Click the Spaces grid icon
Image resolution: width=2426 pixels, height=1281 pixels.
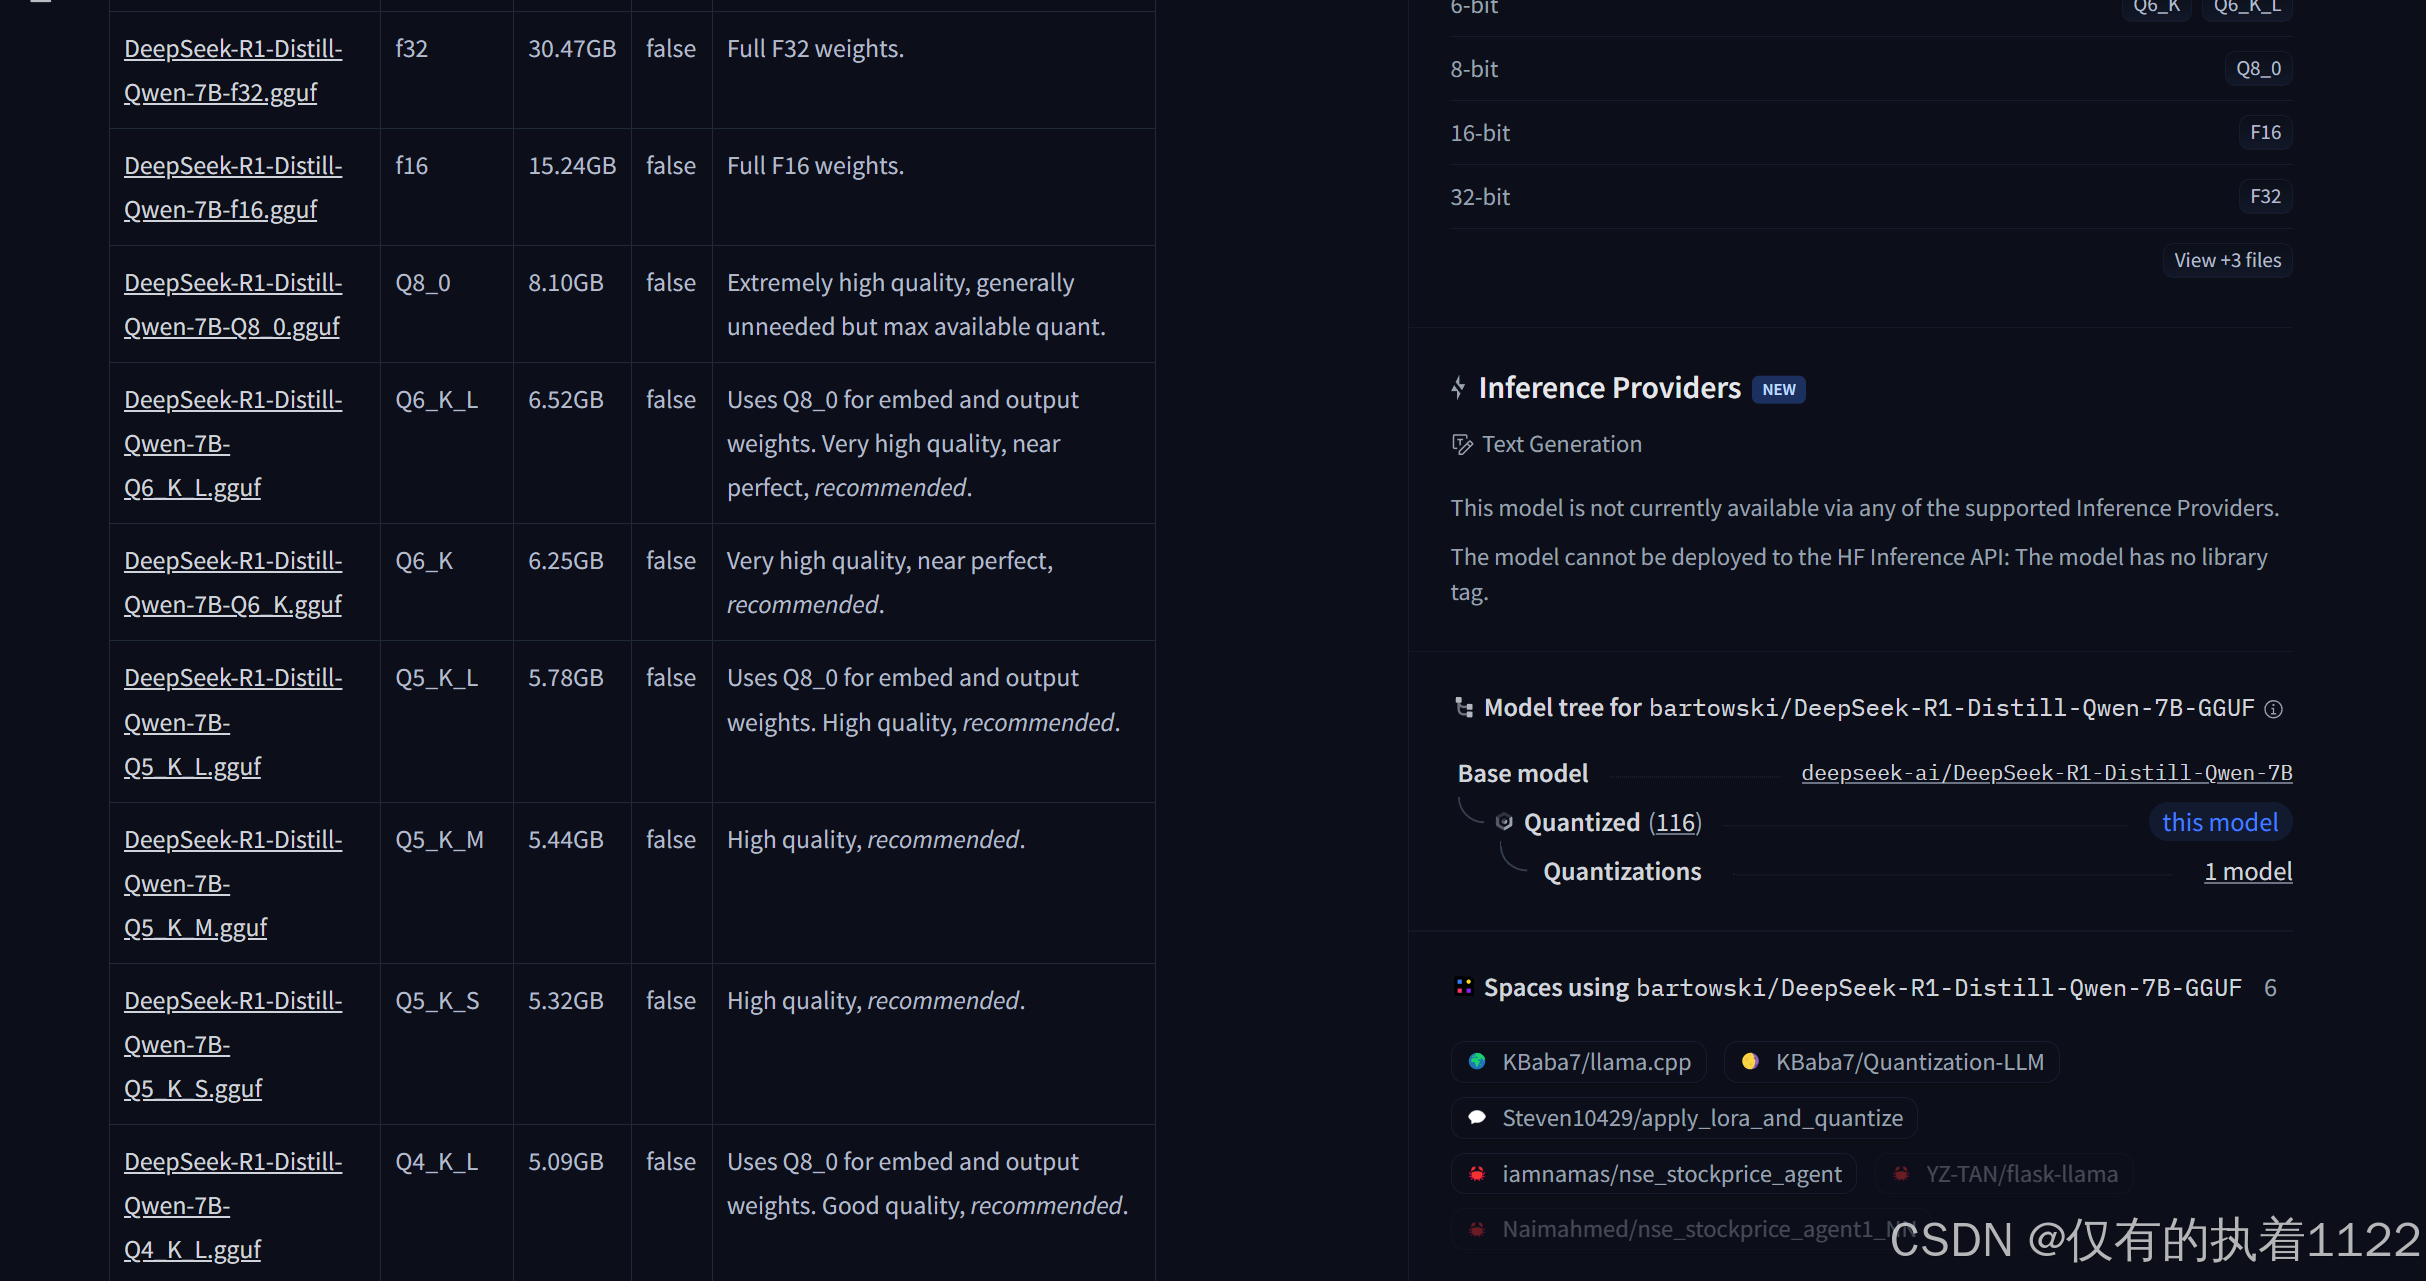[1464, 987]
